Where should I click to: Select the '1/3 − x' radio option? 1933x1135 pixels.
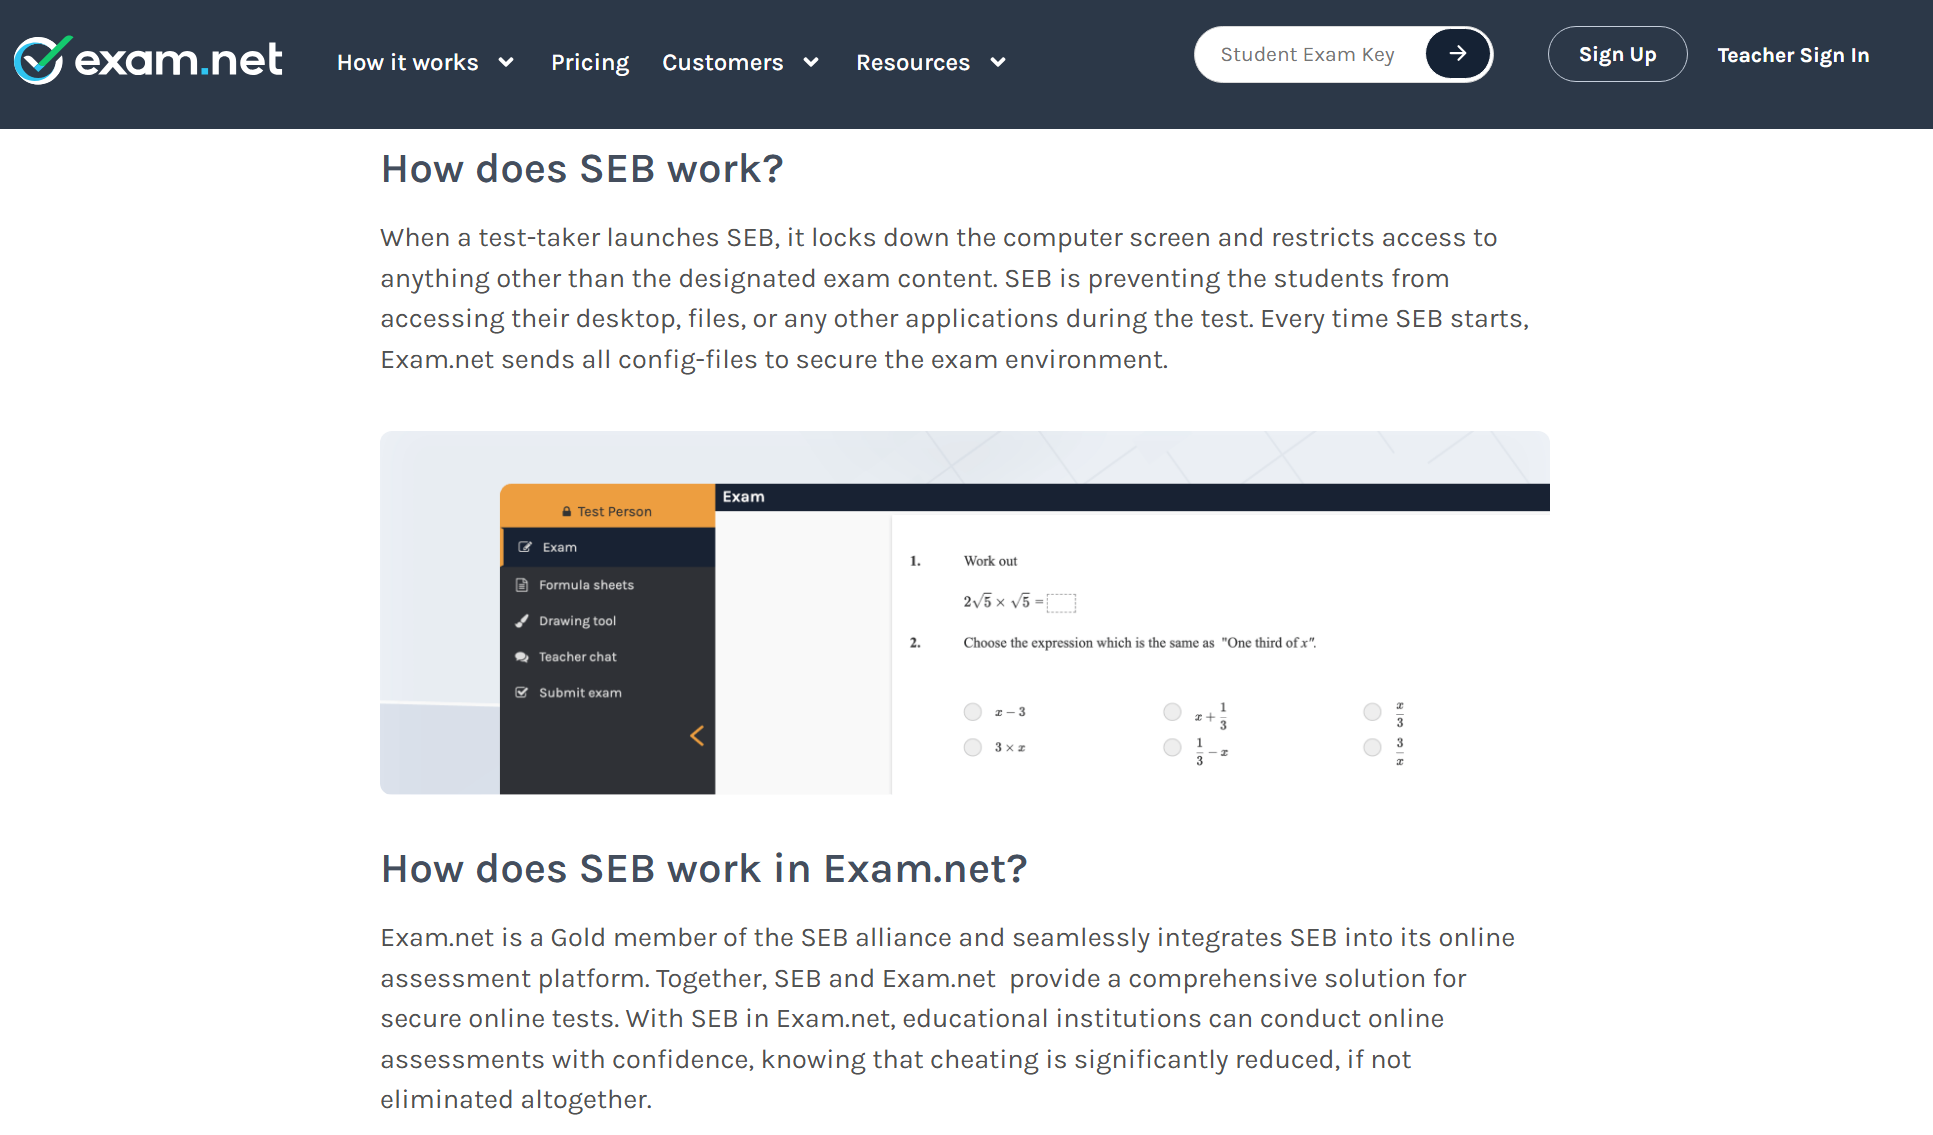(1172, 747)
